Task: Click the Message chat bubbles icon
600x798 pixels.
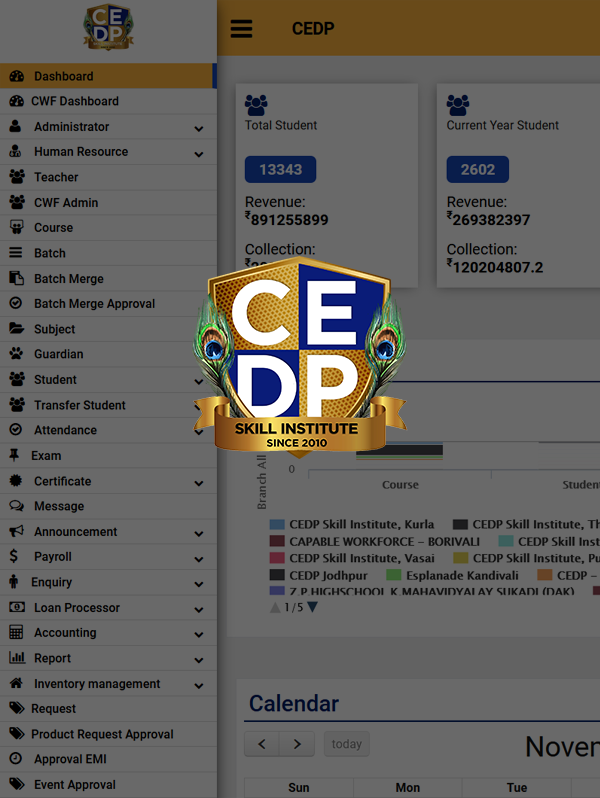Action: tap(16, 506)
